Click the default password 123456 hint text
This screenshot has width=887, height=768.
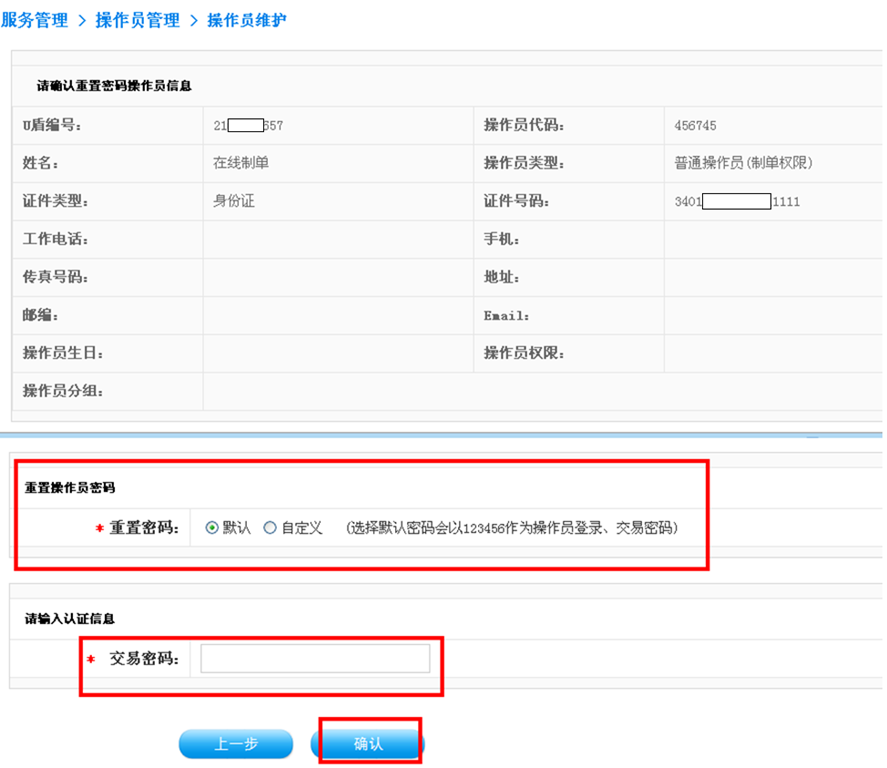(x=511, y=528)
